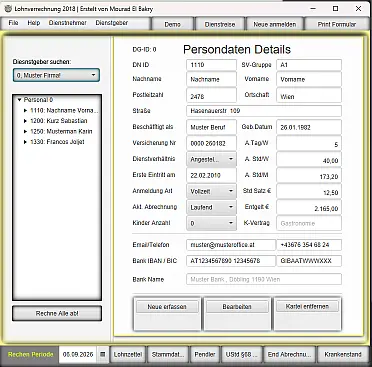Open the Anmeldung Art dropdown showing Vollzeit
The width and height of the screenshot is (372, 367).
[211, 191]
